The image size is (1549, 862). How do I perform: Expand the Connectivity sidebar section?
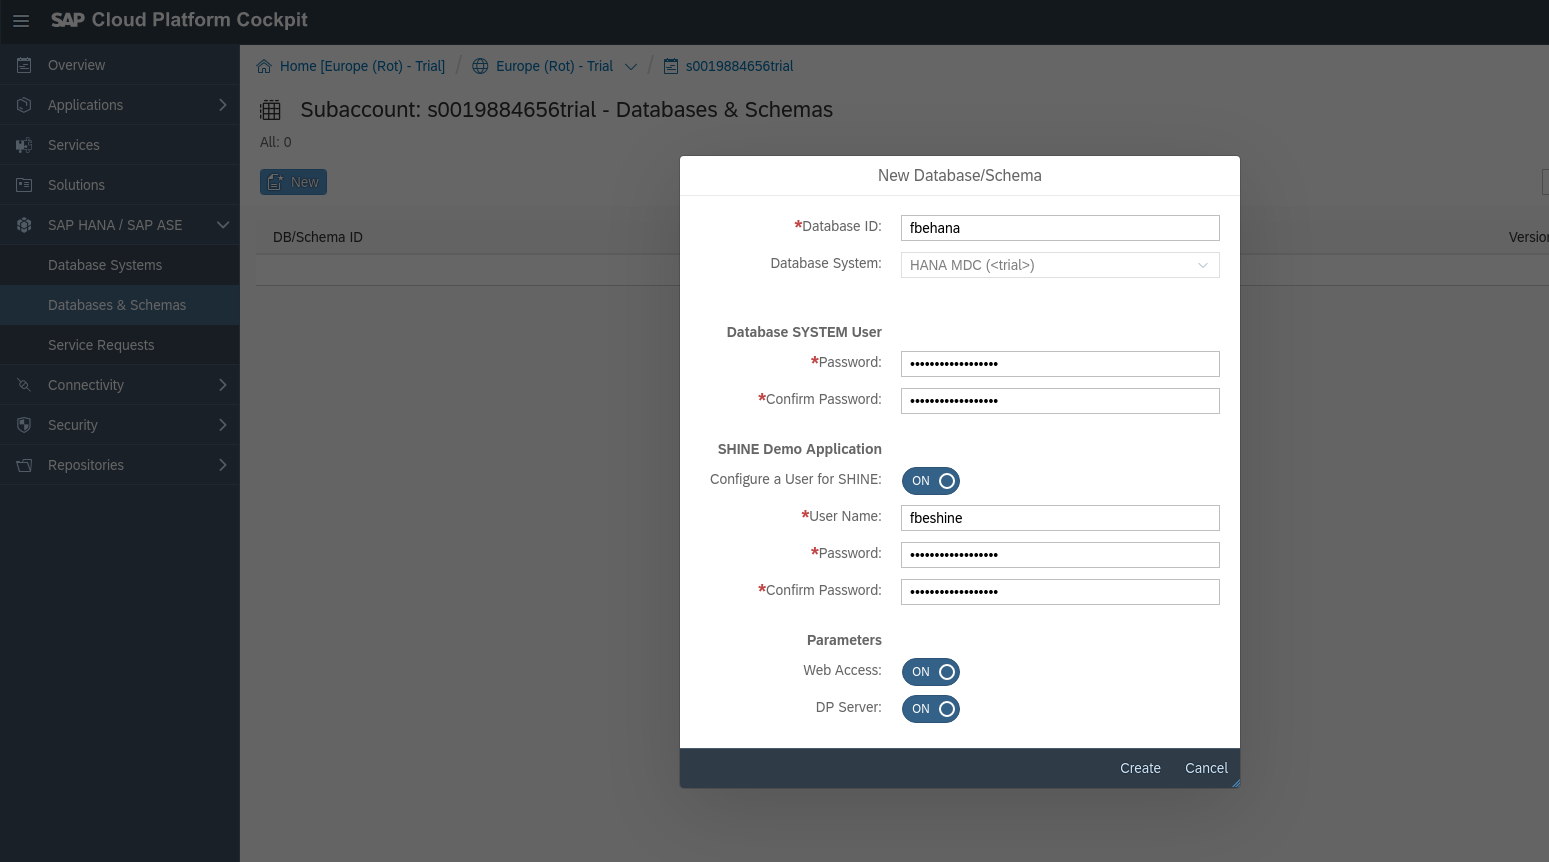pyautogui.click(x=222, y=385)
